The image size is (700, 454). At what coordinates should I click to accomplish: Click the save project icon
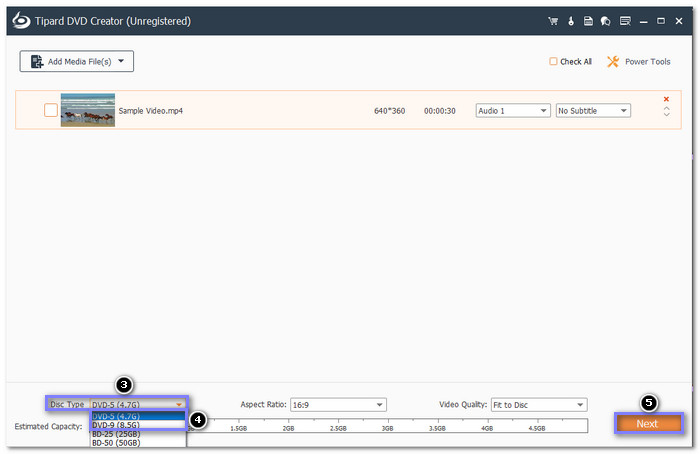pyautogui.click(x=588, y=21)
